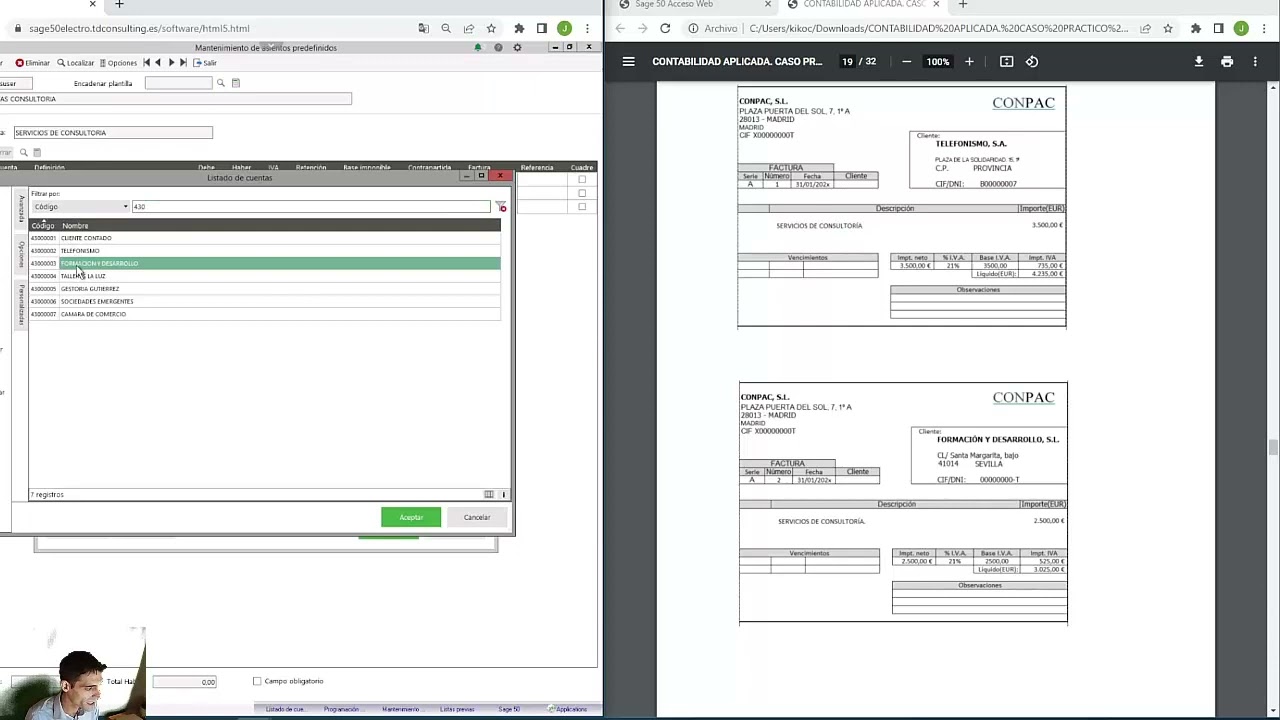Screen dimensions: 1280x720
Task: Sort list by Código column header
Action: [x=43, y=226]
